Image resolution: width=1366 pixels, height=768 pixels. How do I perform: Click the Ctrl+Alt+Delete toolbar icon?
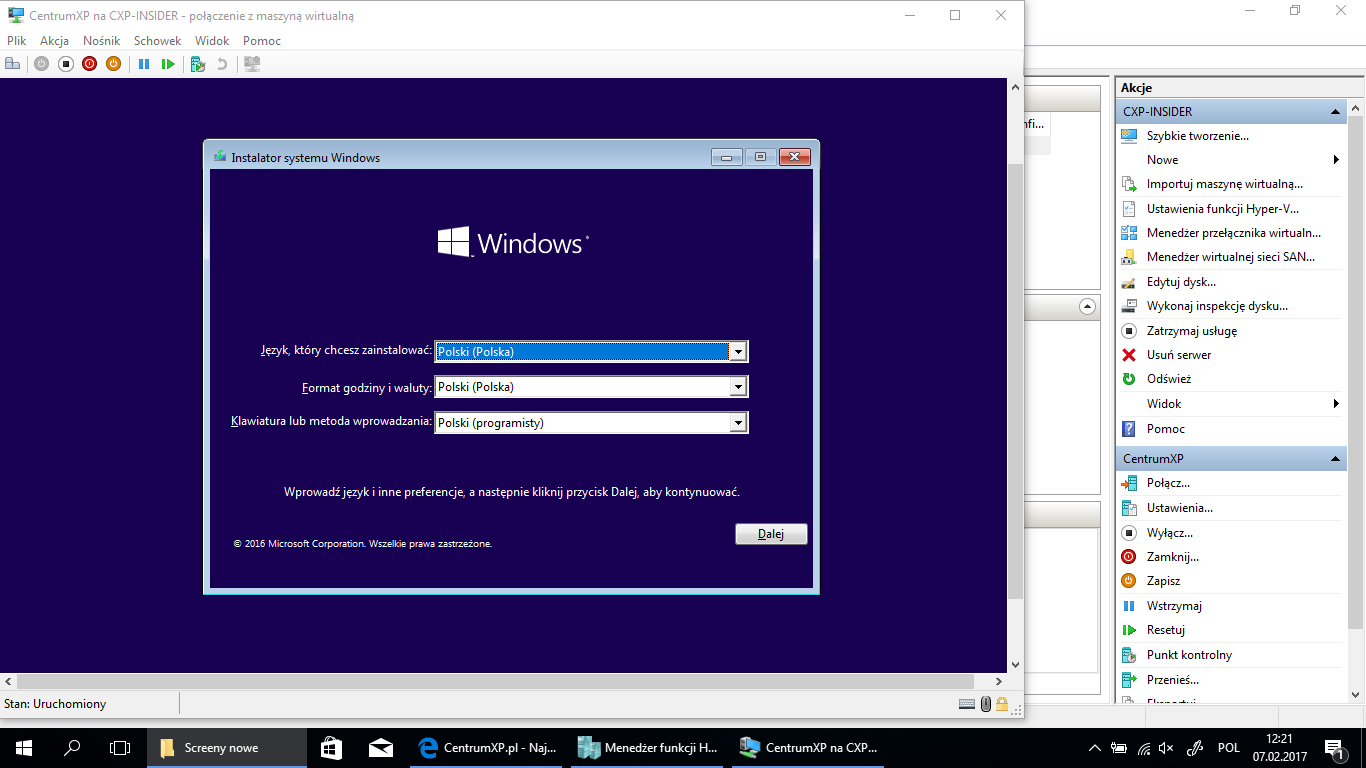point(12,64)
